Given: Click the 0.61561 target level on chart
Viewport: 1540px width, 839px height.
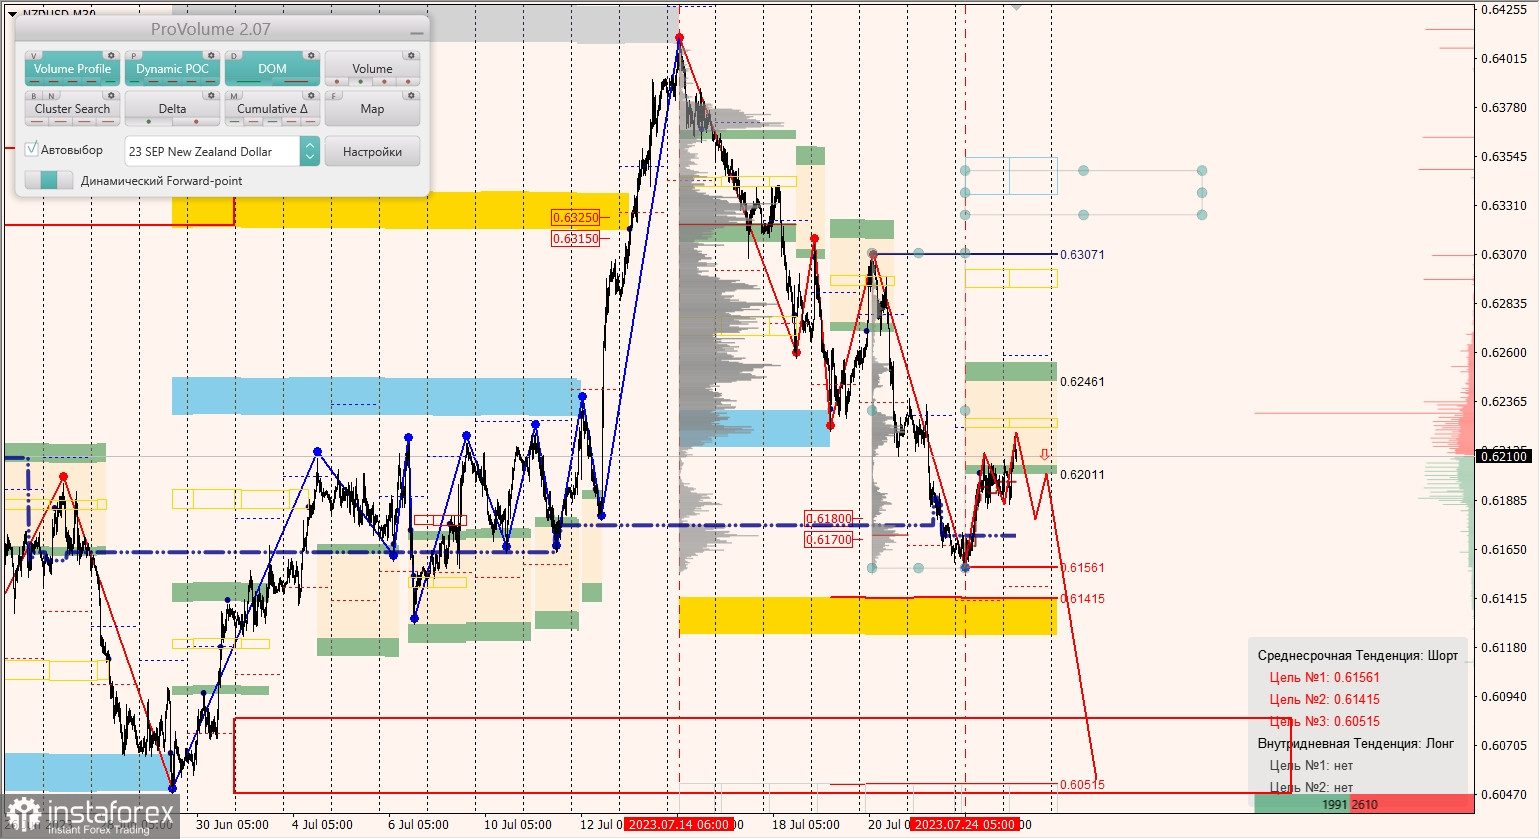Looking at the screenshot, I should (x=1082, y=567).
